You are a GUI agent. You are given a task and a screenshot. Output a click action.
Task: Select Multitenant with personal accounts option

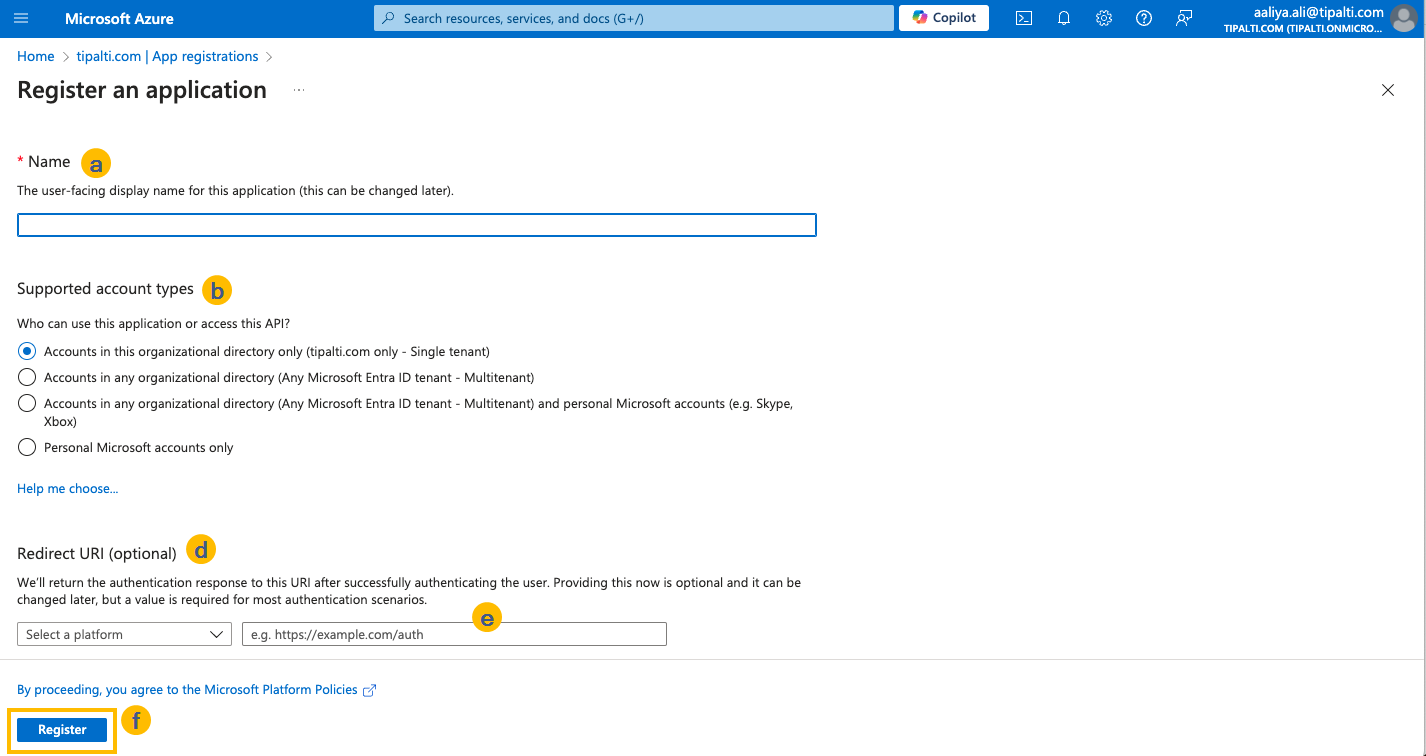point(26,403)
